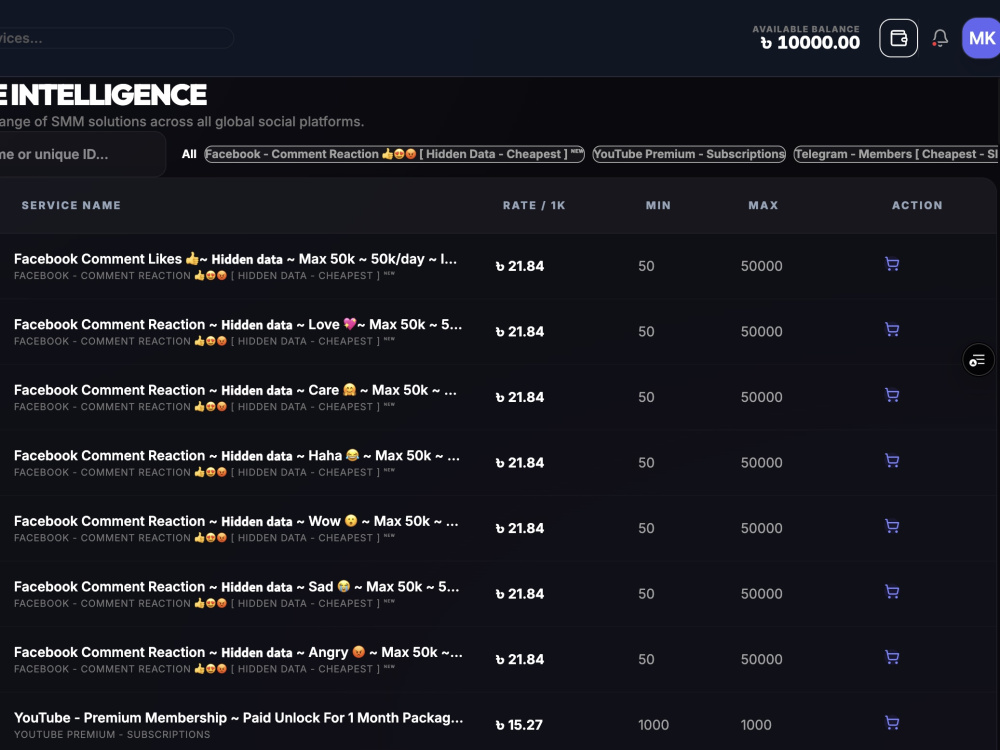The height and width of the screenshot is (750, 1000).
Task: Add YouTube Premium Membership to cart
Action: [x=892, y=723]
